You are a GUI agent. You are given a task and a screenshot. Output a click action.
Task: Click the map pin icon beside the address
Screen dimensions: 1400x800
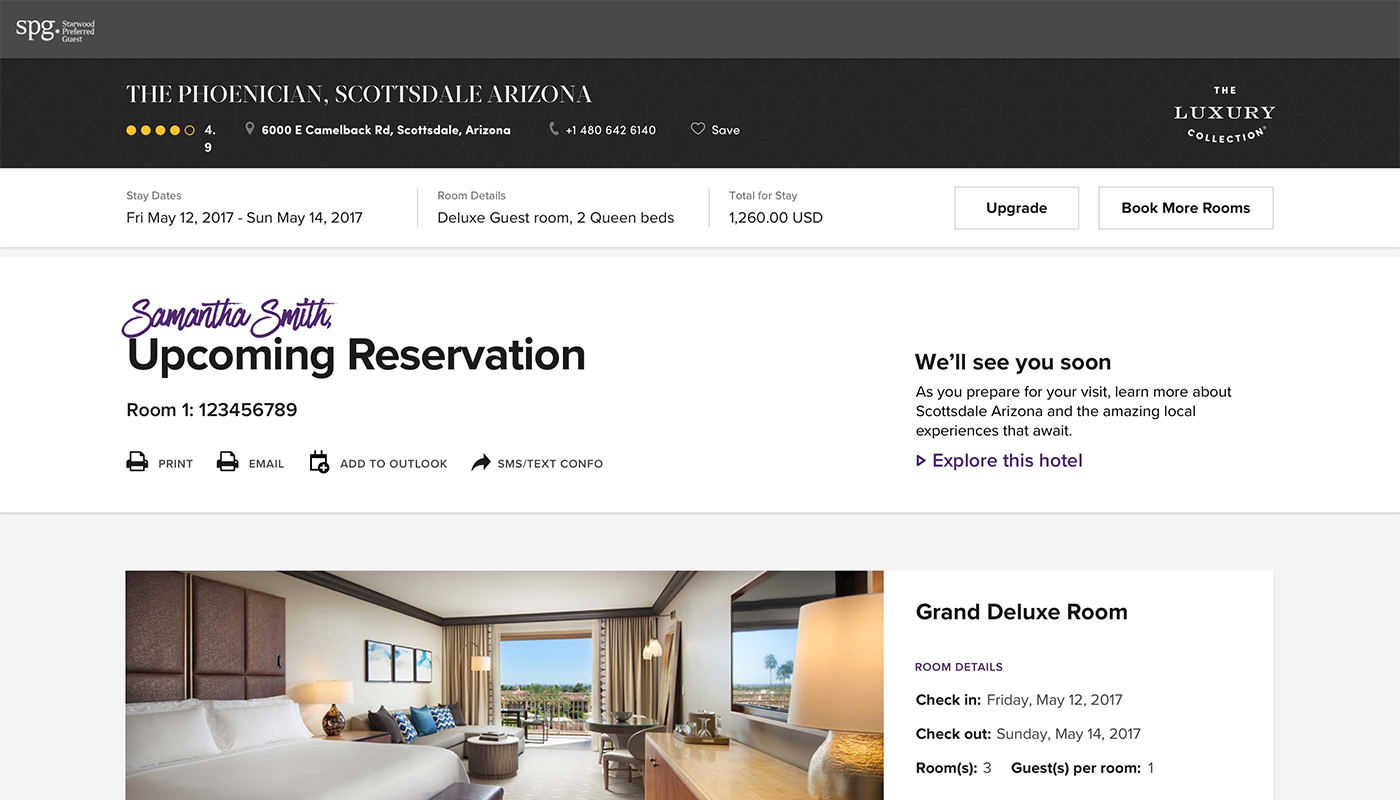click(x=250, y=129)
